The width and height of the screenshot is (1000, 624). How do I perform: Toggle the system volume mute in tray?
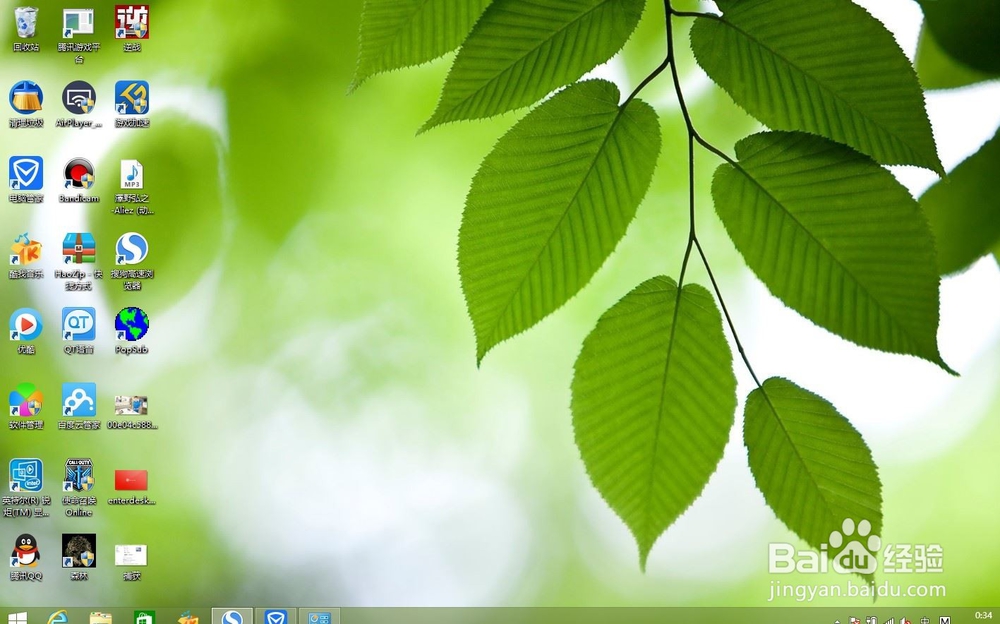coord(904,617)
